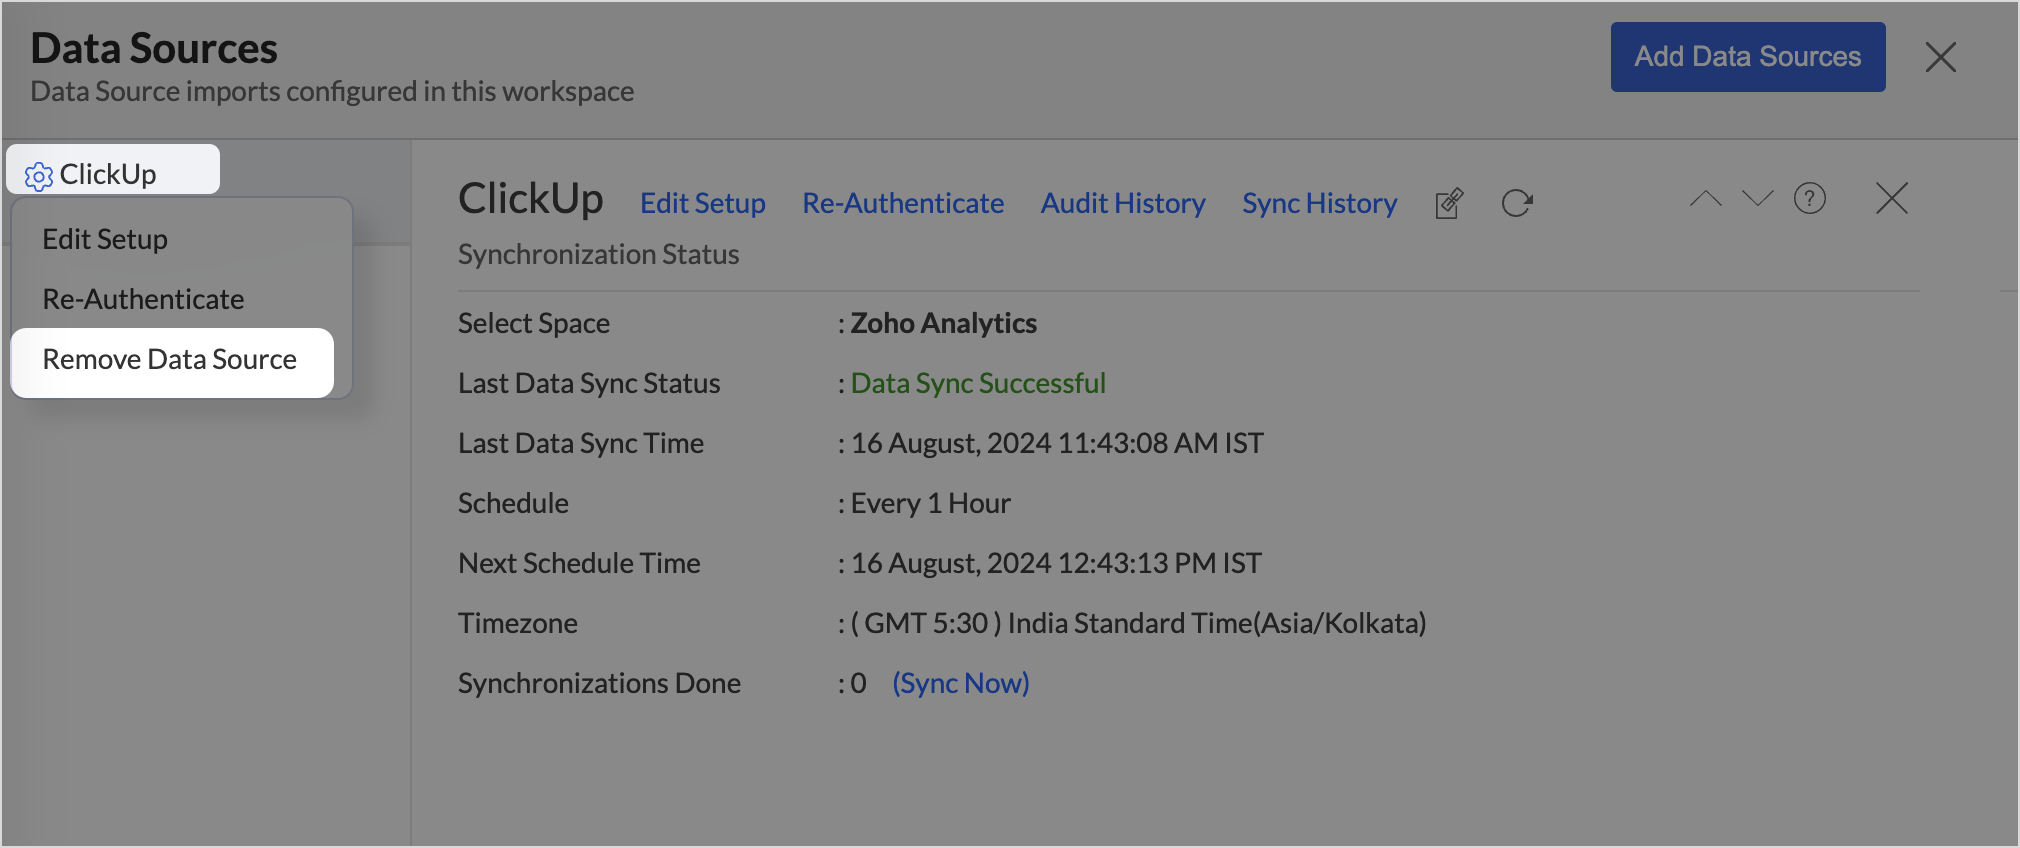Image resolution: width=2020 pixels, height=848 pixels.
Task: Click the Next Schedule Time value
Action: [x=1056, y=563]
